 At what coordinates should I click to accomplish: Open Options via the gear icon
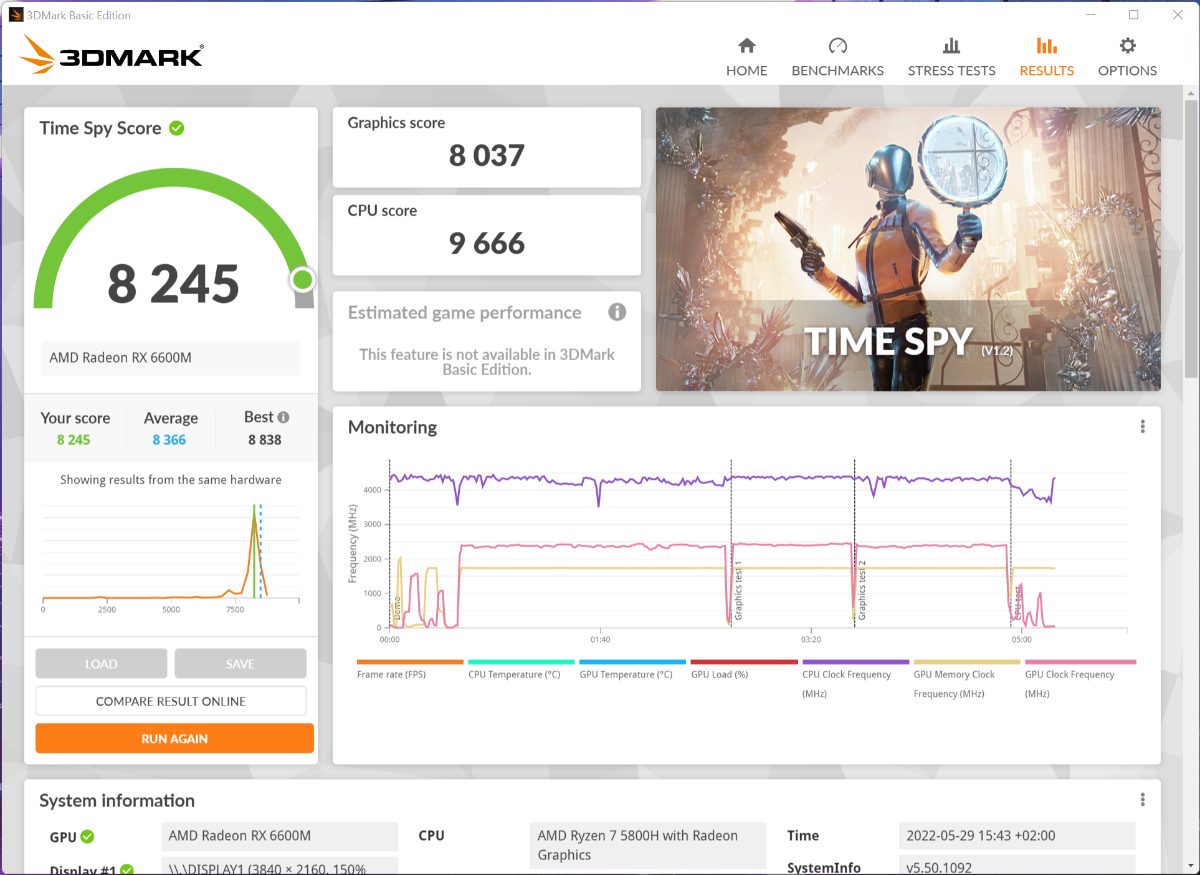pyautogui.click(x=1127, y=46)
